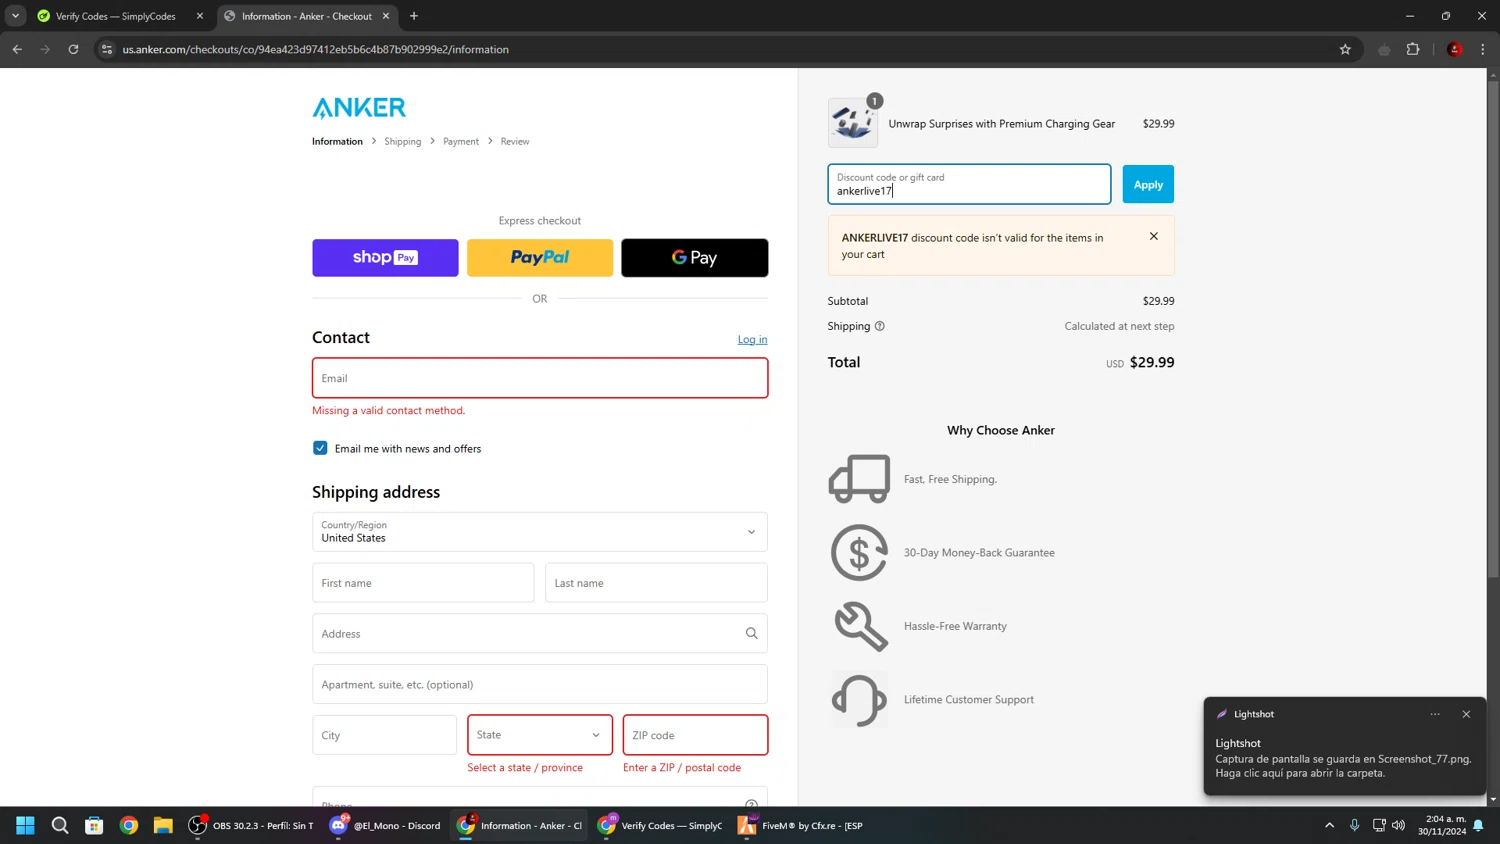Open the clock showing 2:04 a. m.
The height and width of the screenshot is (844, 1500).
pos(1442,826)
